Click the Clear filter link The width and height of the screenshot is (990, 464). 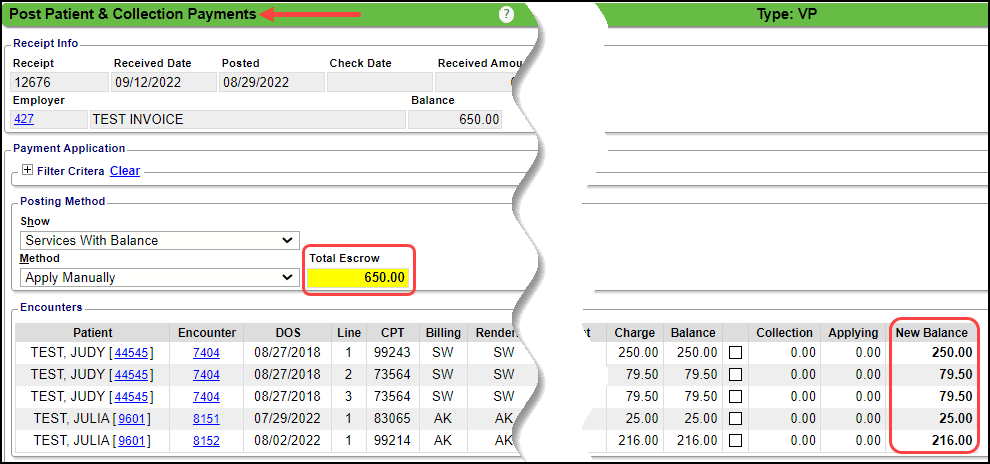click(125, 171)
